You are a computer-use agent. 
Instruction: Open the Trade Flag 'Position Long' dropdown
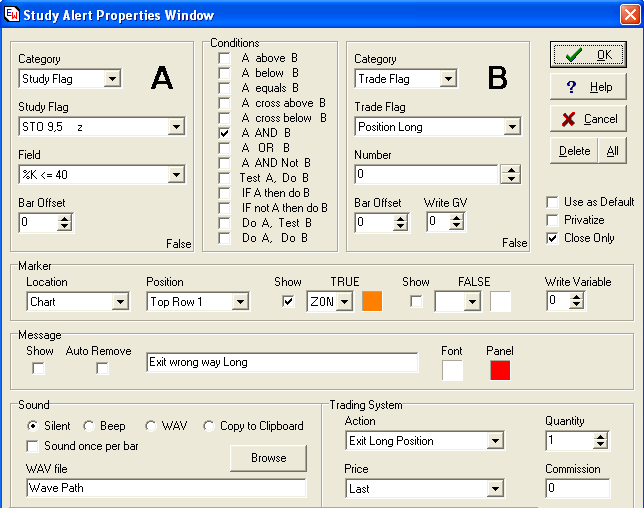[x=511, y=127]
